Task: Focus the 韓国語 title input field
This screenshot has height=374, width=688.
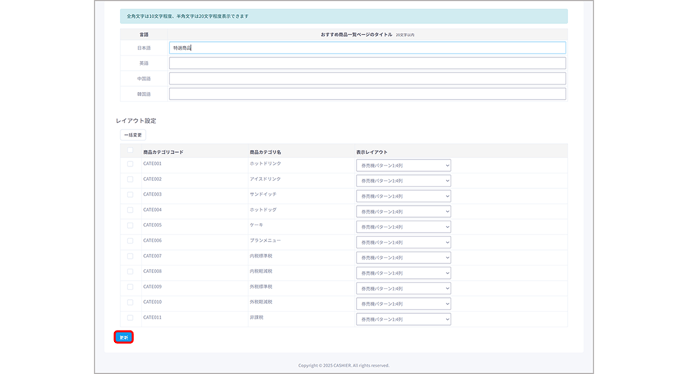Action: (x=367, y=94)
